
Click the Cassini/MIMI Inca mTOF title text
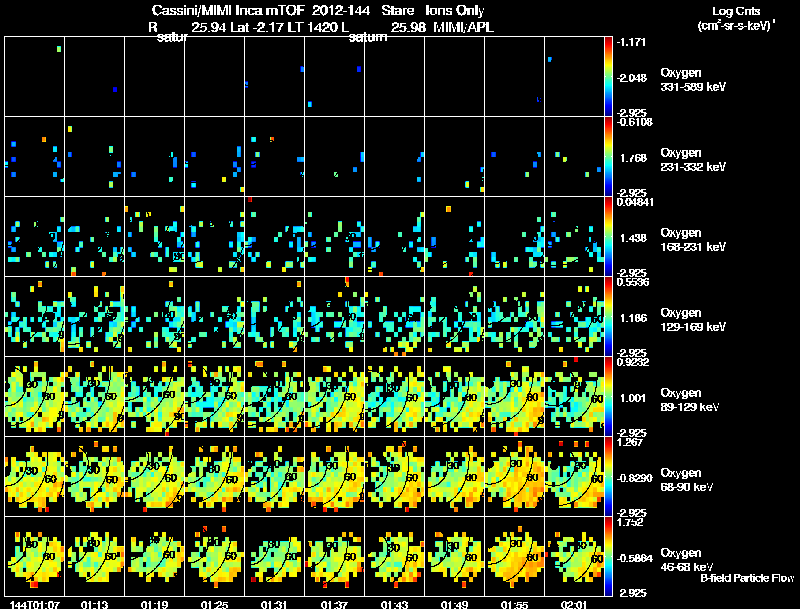[x=228, y=10]
